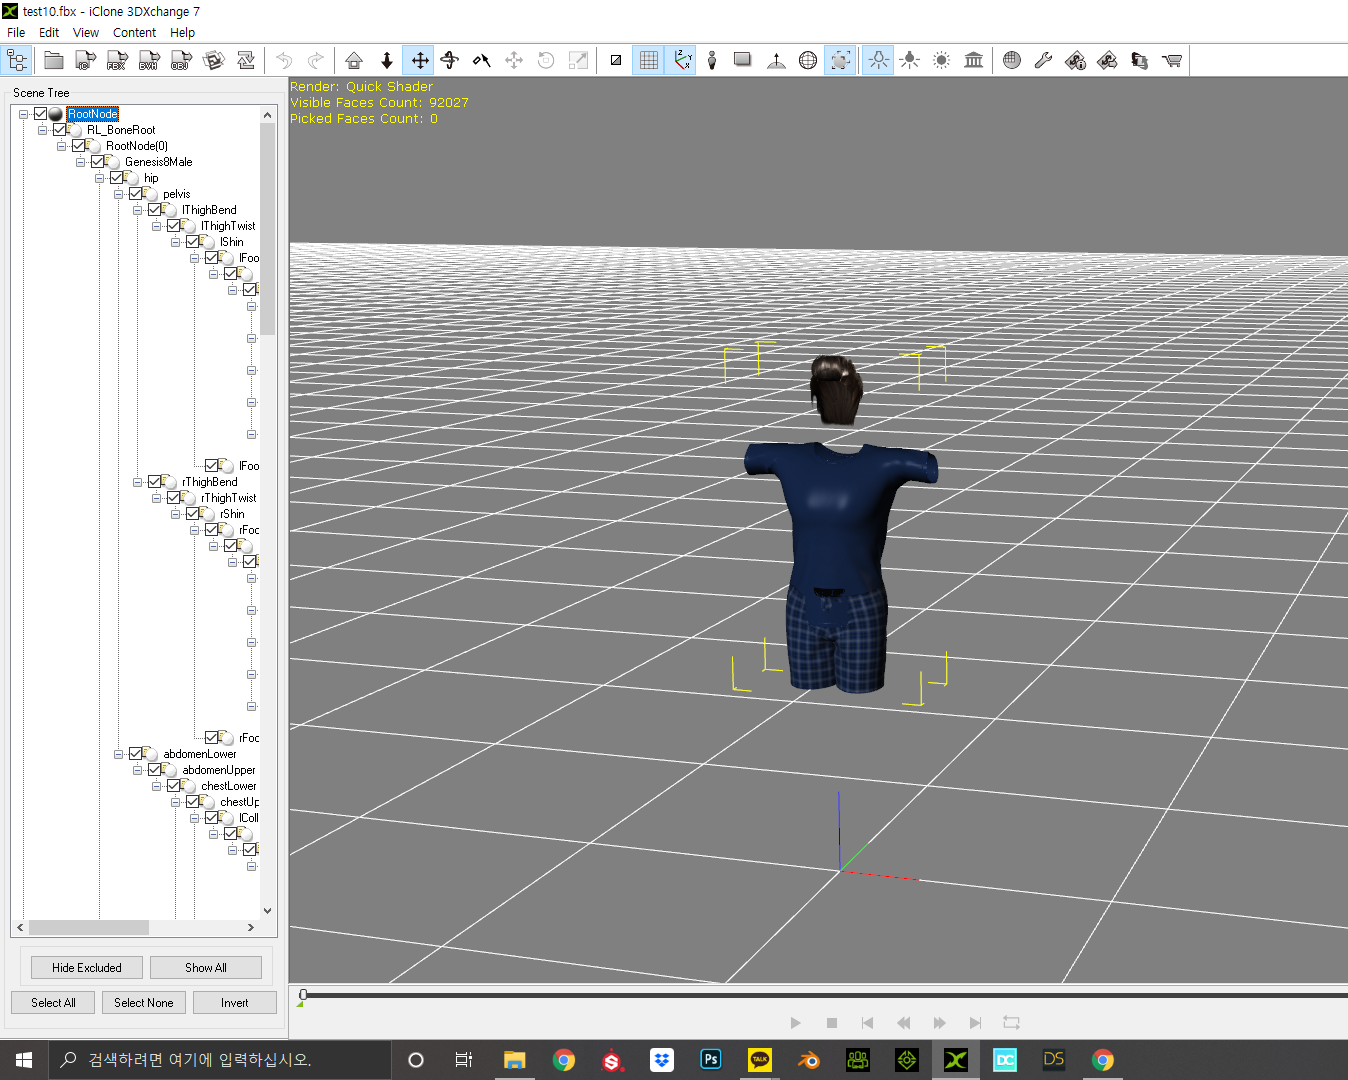1348x1080 pixels.
Task: Uncheck the pelvis node checkbox
Action: pos(136,194)
